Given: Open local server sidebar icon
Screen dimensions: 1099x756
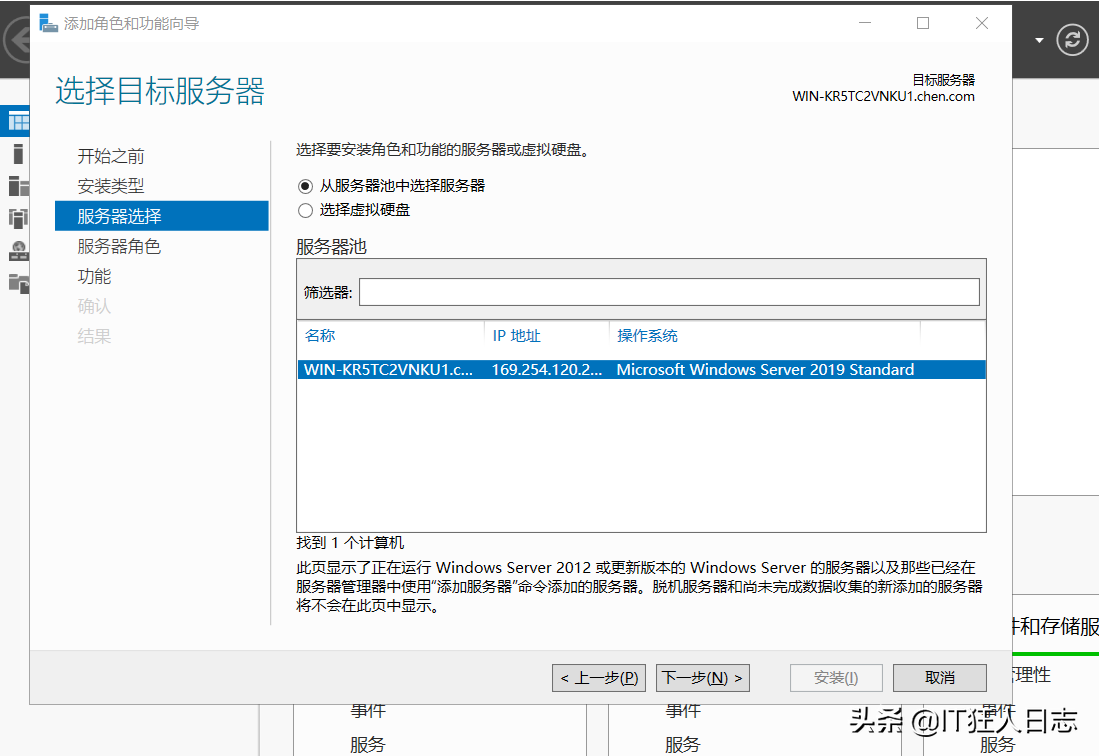Looking at the screenshot, I should [18, 153].
